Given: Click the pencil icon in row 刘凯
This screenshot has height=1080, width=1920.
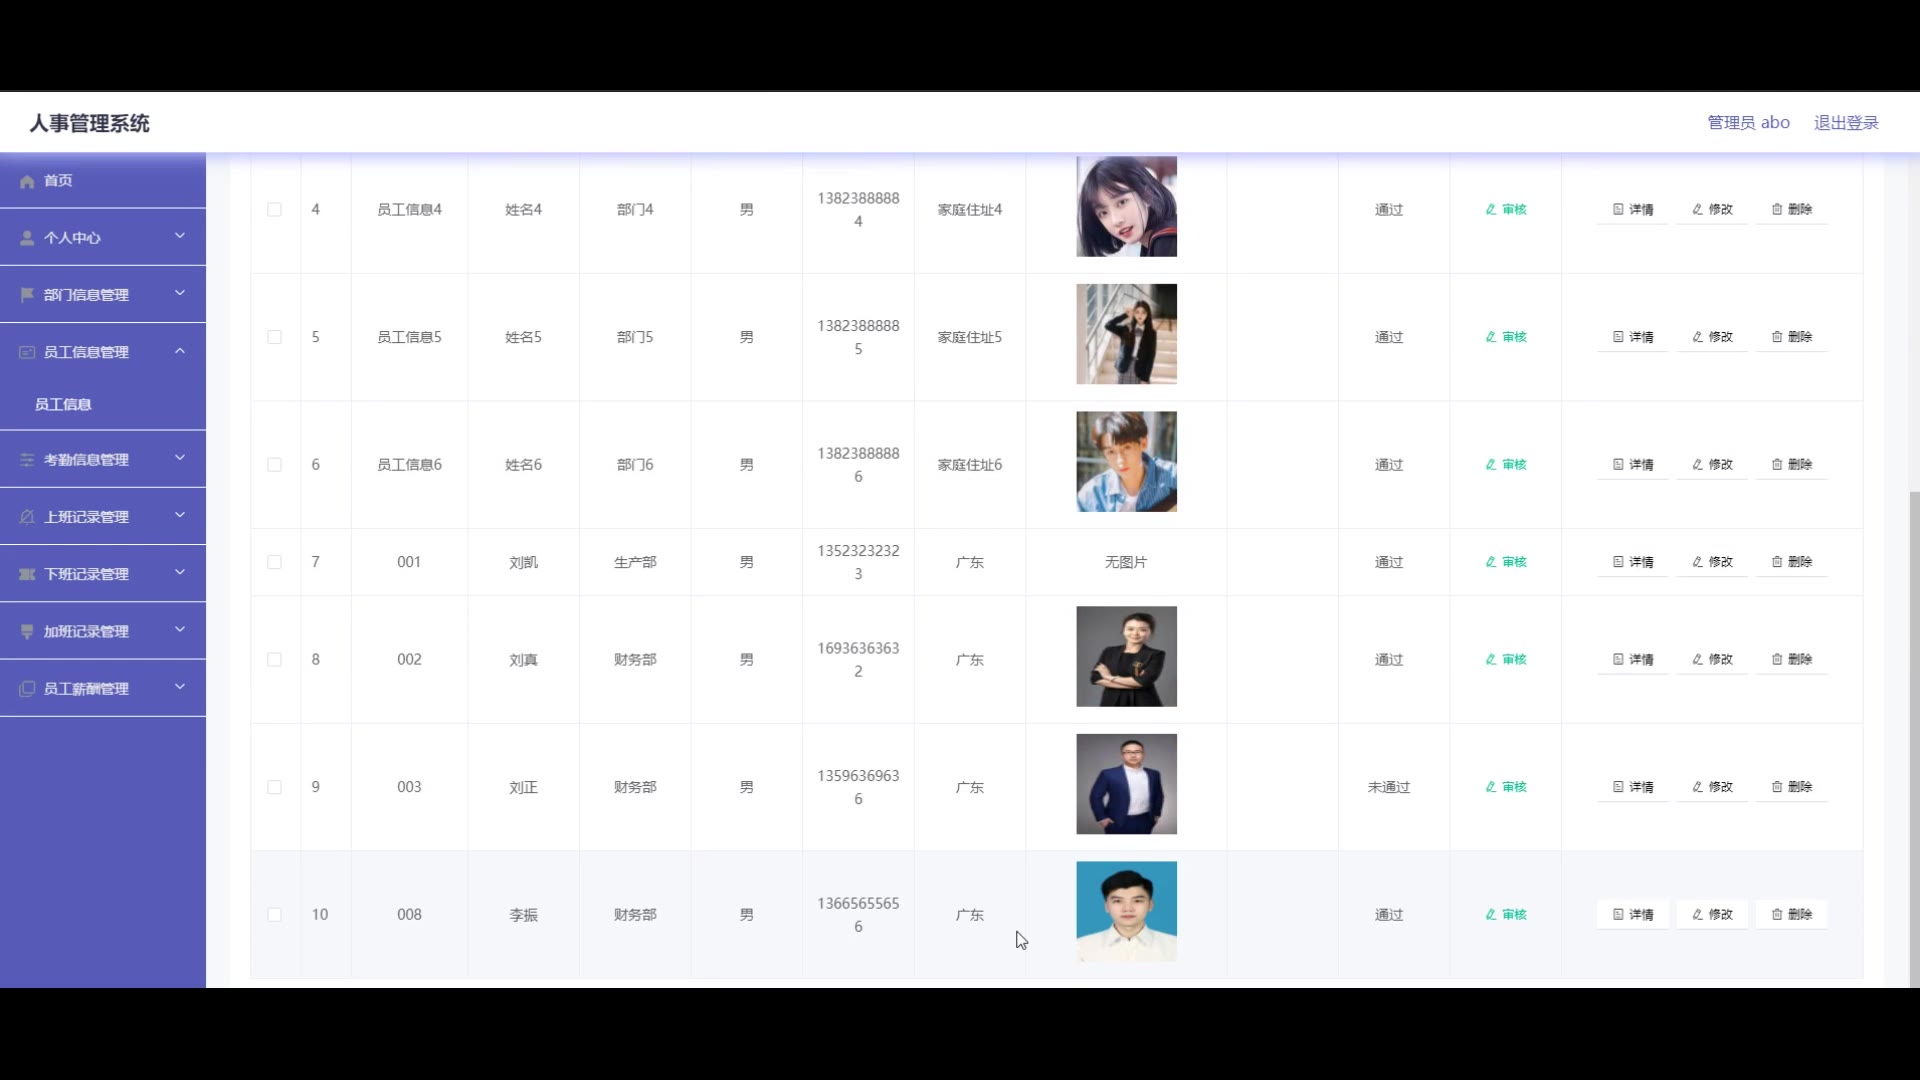Looking at the screenshot, I should (x=1697, y=562).
